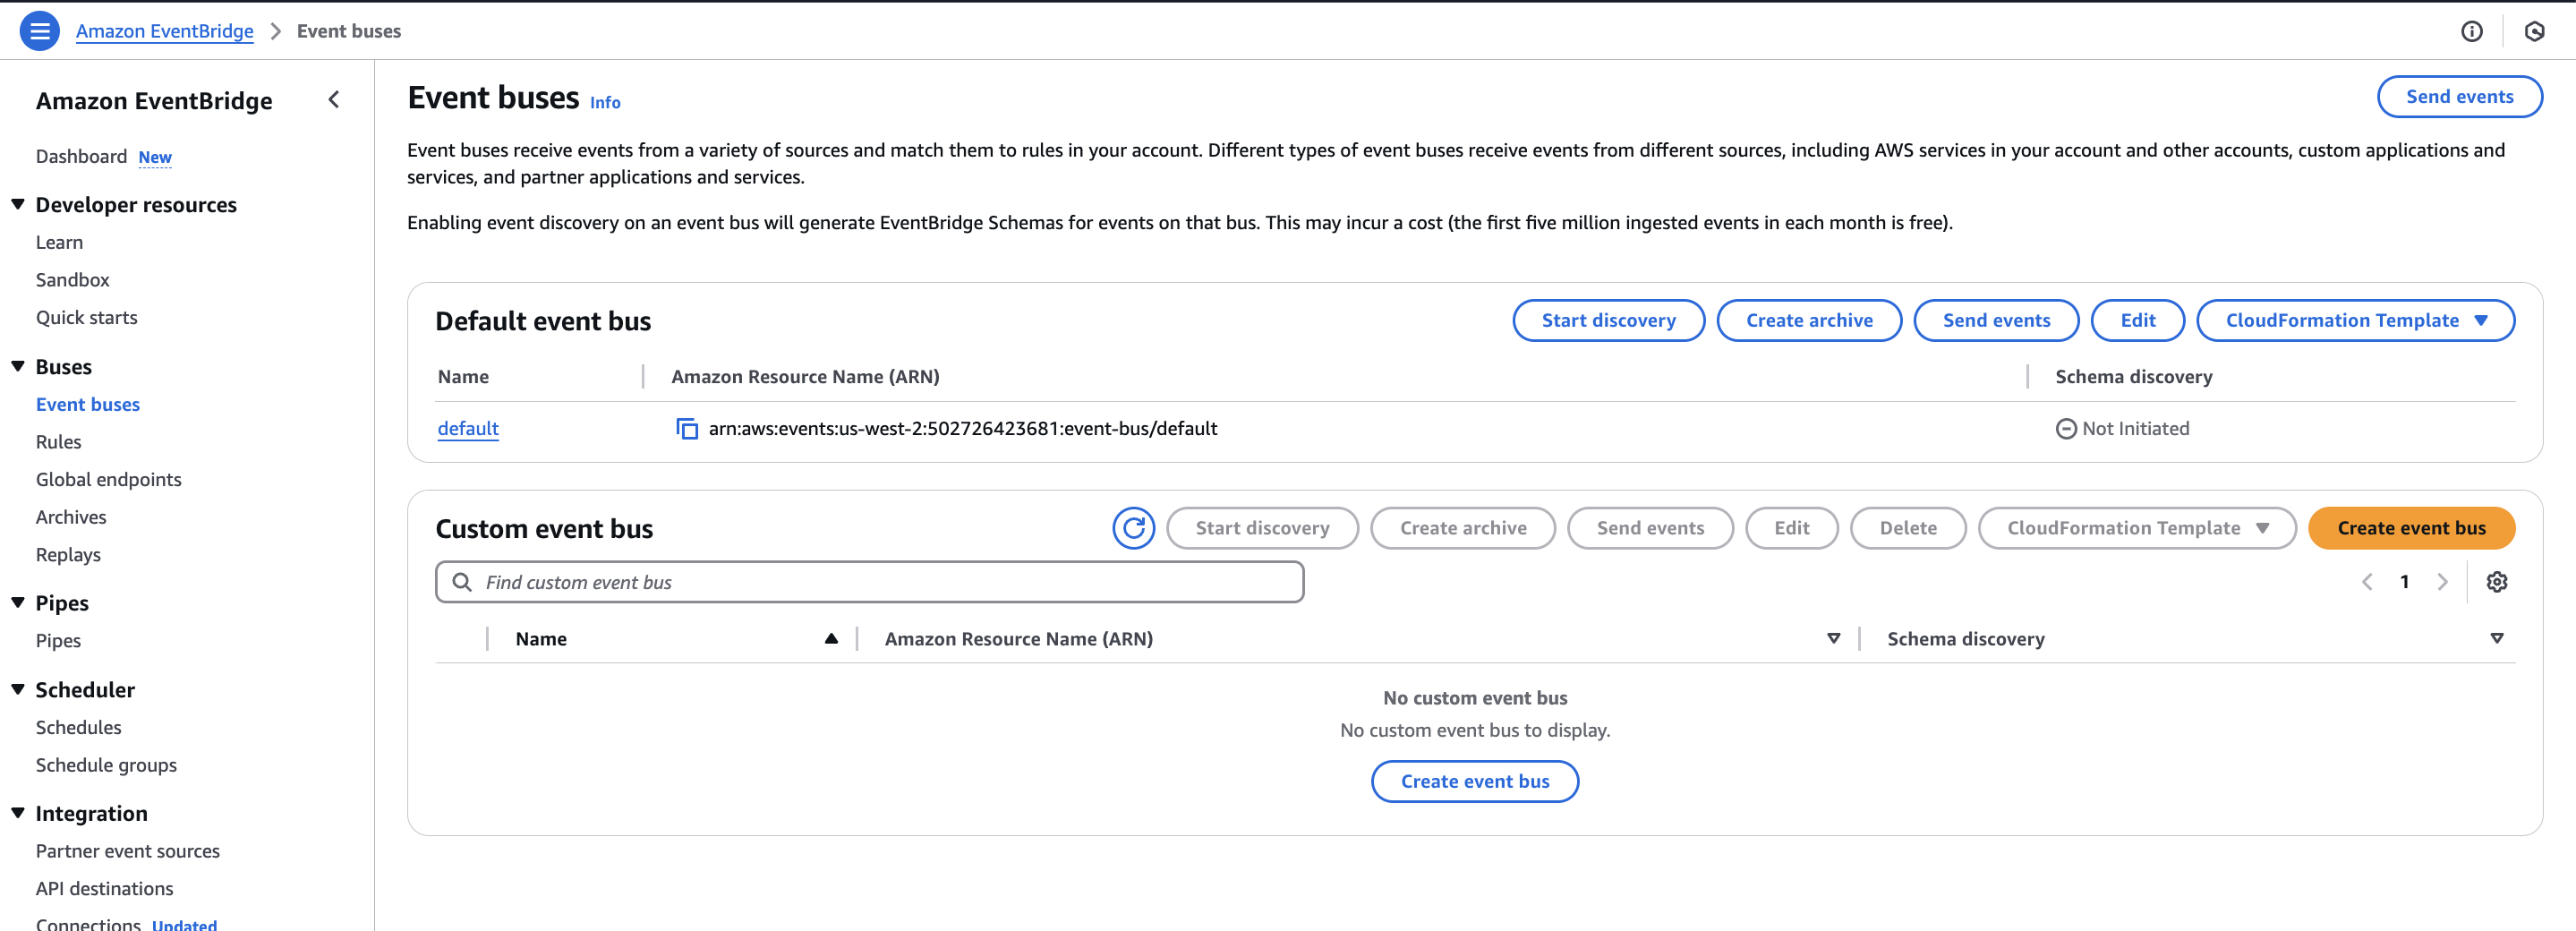Viewport: 2576px width, 931px height.
Task: Open Schedules in sidebar
Action: click(78, 728)
